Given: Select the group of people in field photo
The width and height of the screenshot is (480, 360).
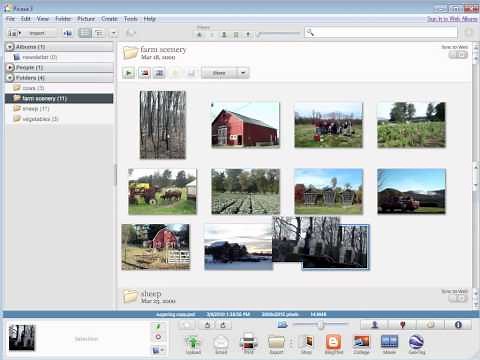Looking at the screenshot, I should click(x=329, y=125).
